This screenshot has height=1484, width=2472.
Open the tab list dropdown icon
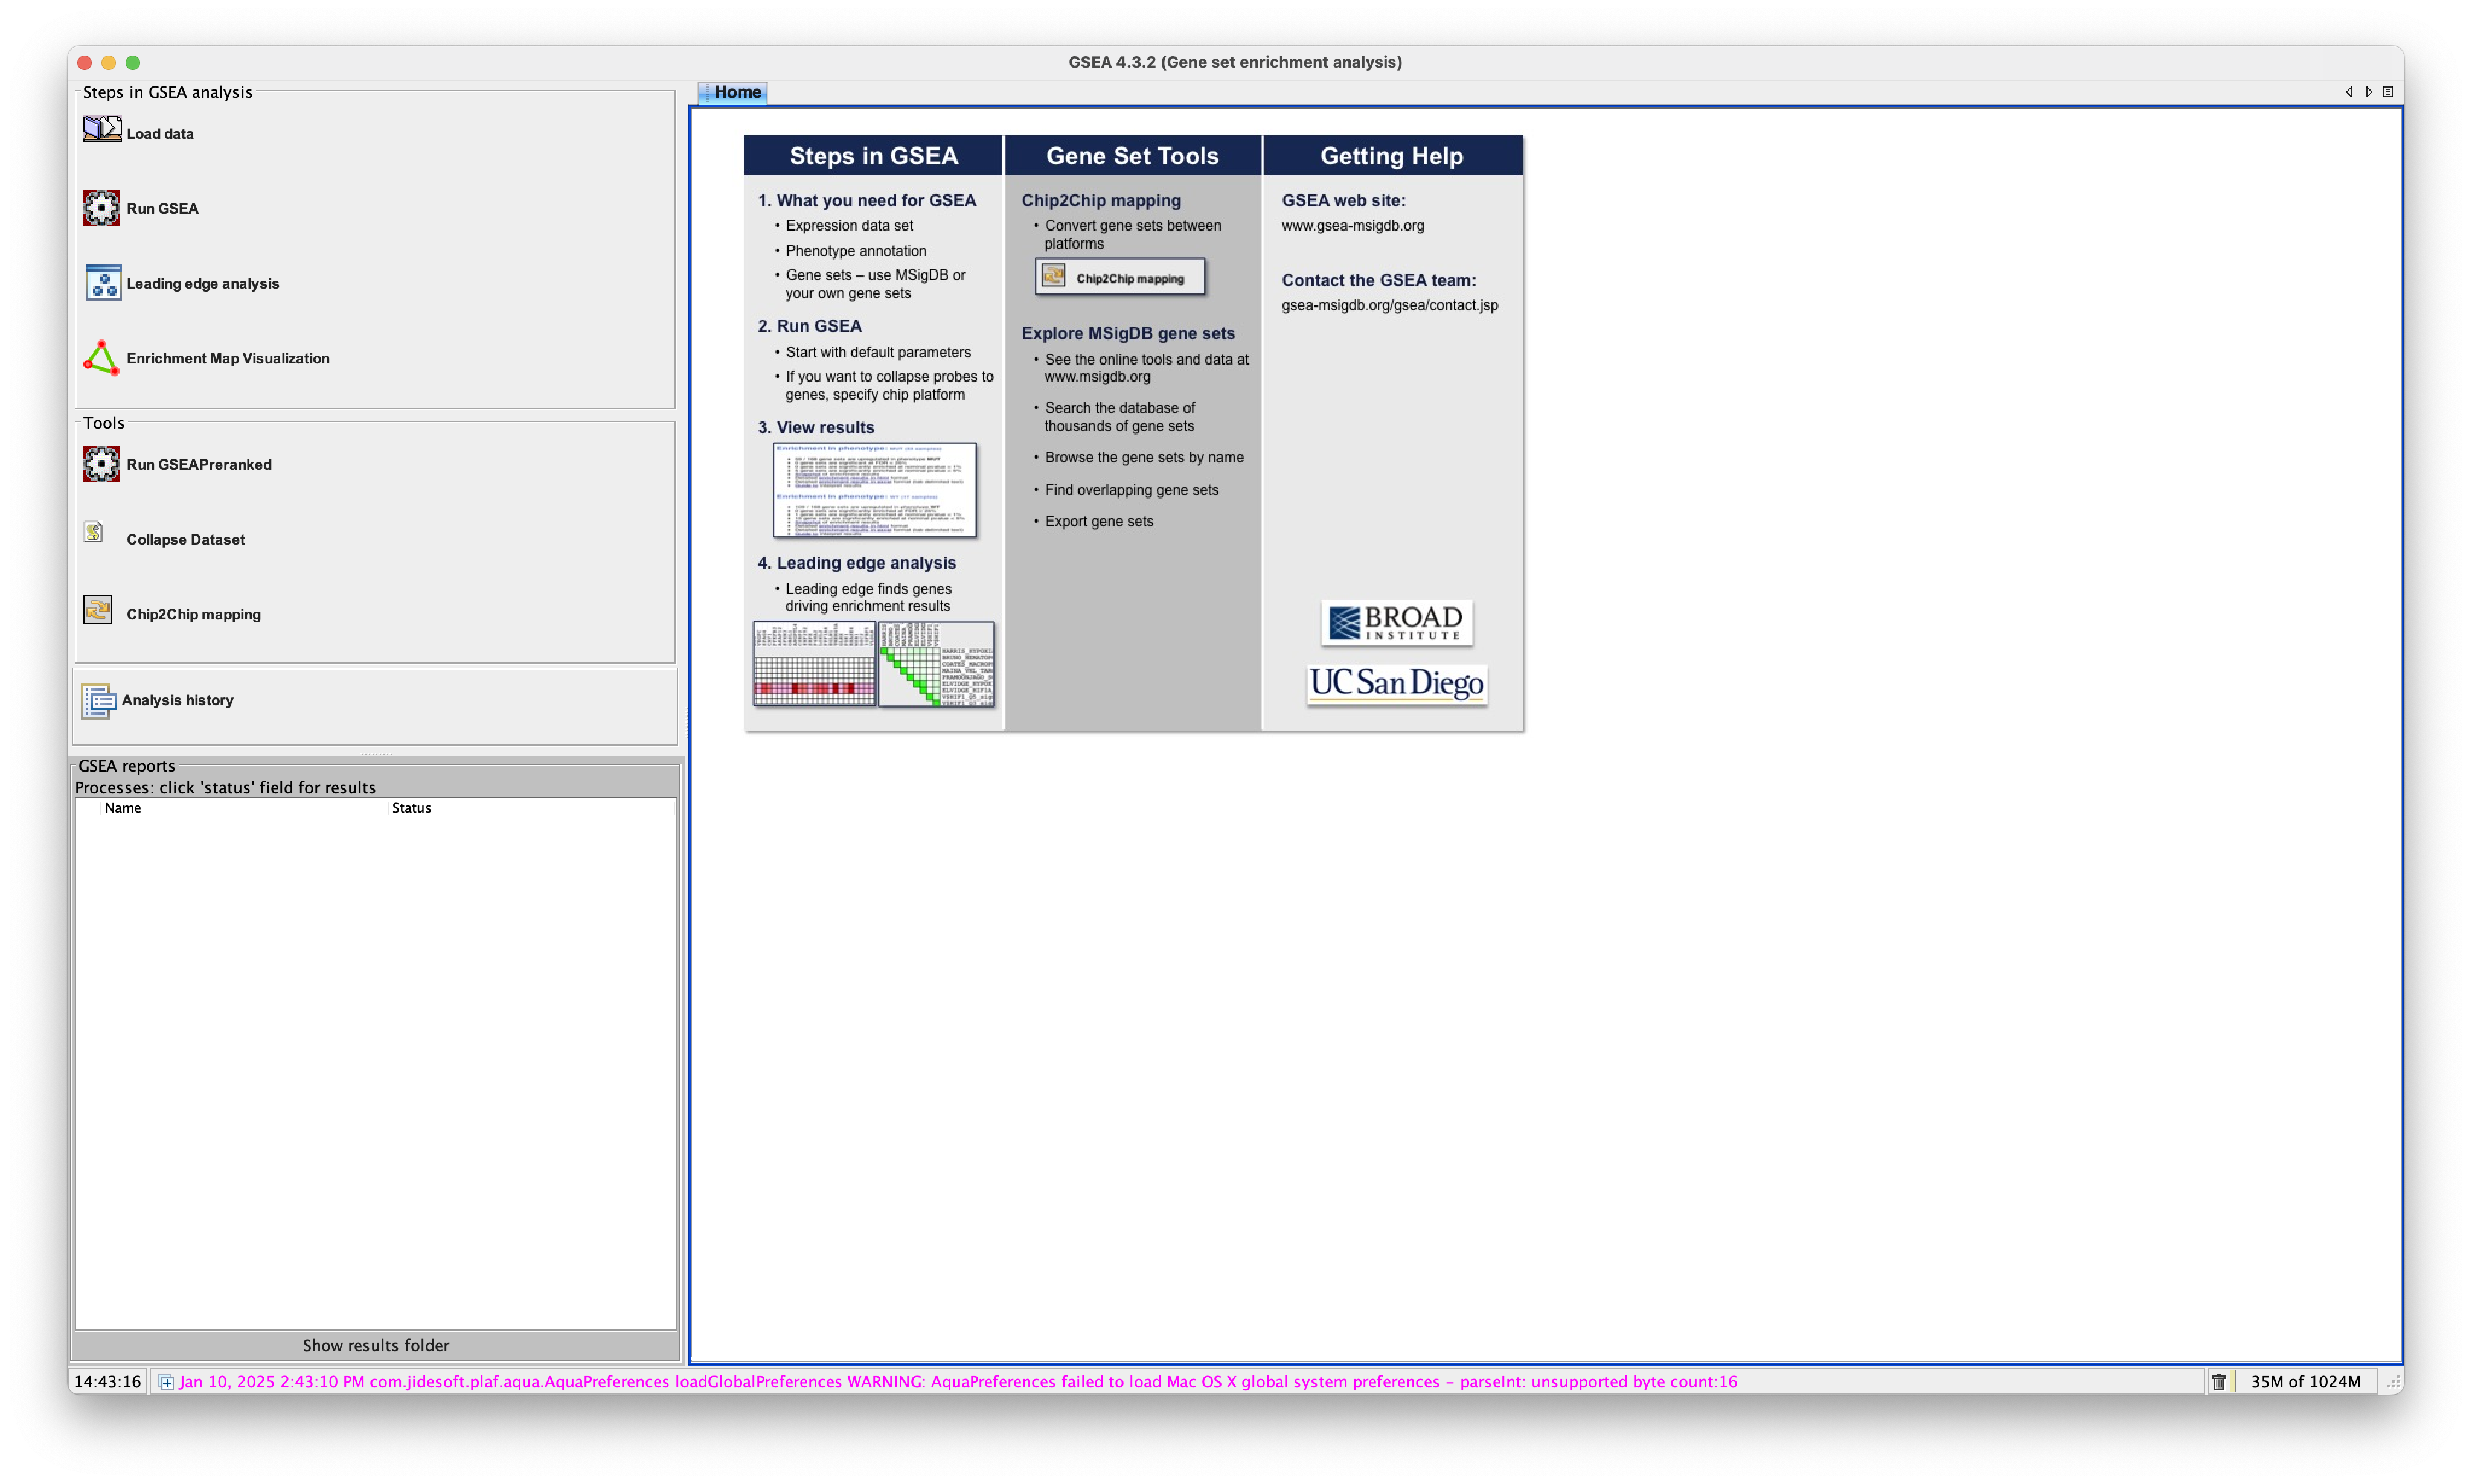click(2388, 92)
